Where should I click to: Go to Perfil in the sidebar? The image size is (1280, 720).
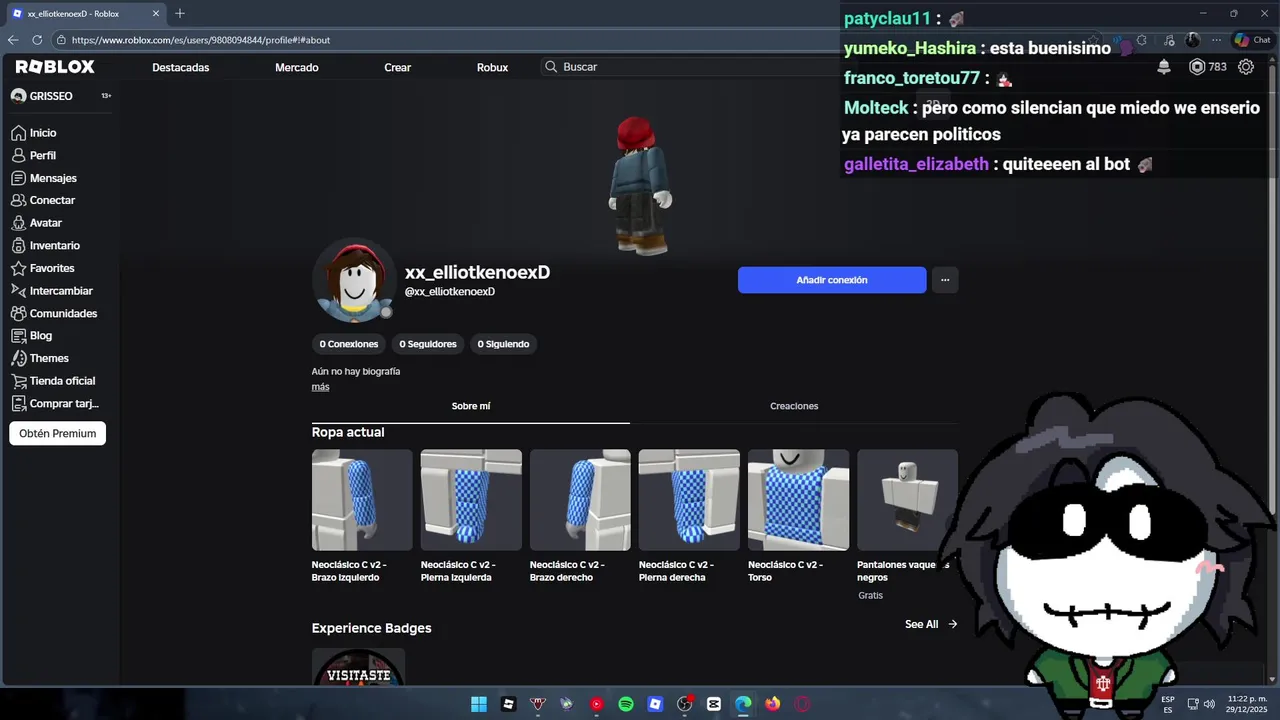(x=34, y=156)
